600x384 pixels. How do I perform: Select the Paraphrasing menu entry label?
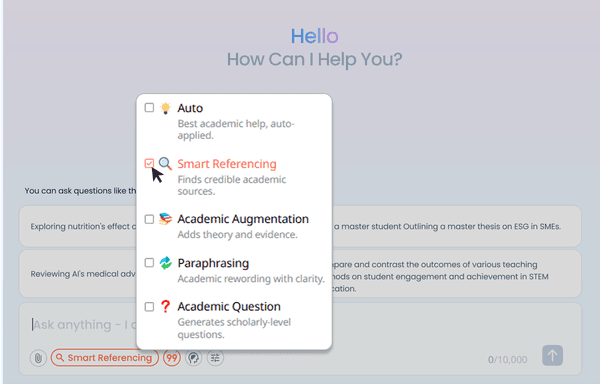tap(213, 263)
